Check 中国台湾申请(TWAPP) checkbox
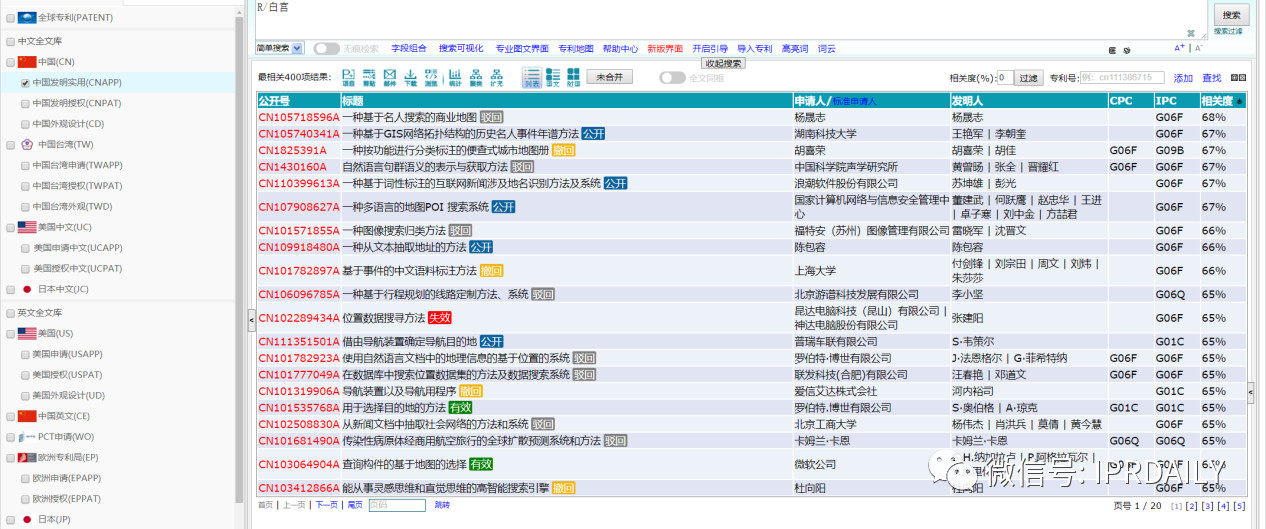 (25, 165)
